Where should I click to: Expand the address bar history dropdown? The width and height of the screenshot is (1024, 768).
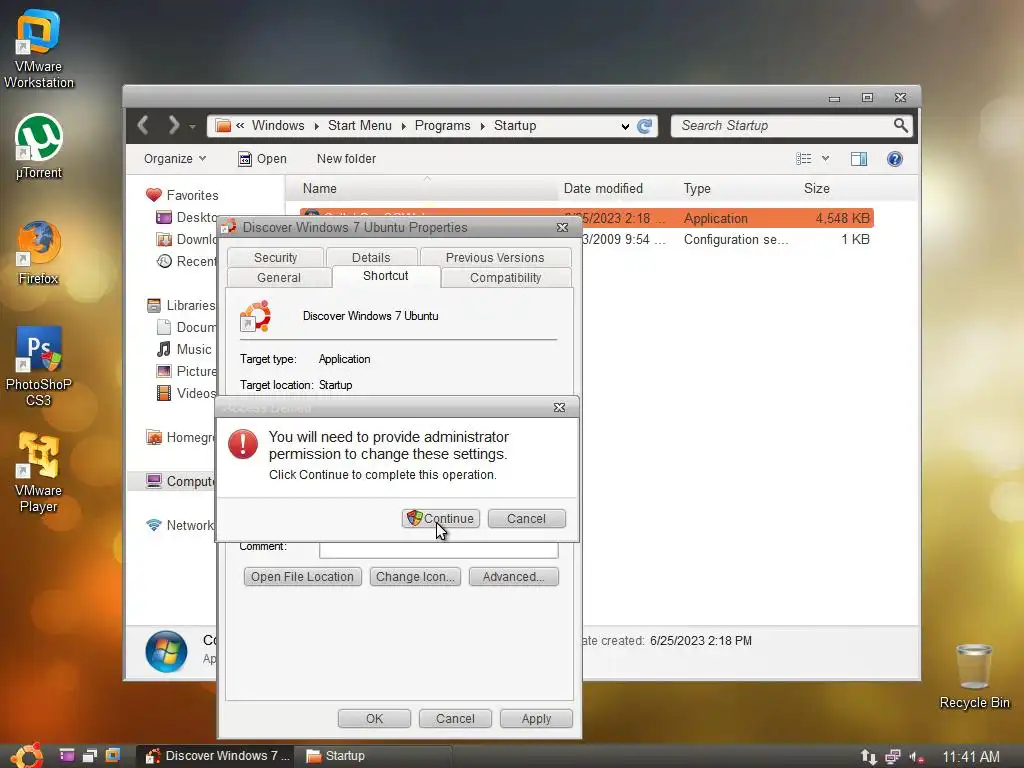point(625,127)
